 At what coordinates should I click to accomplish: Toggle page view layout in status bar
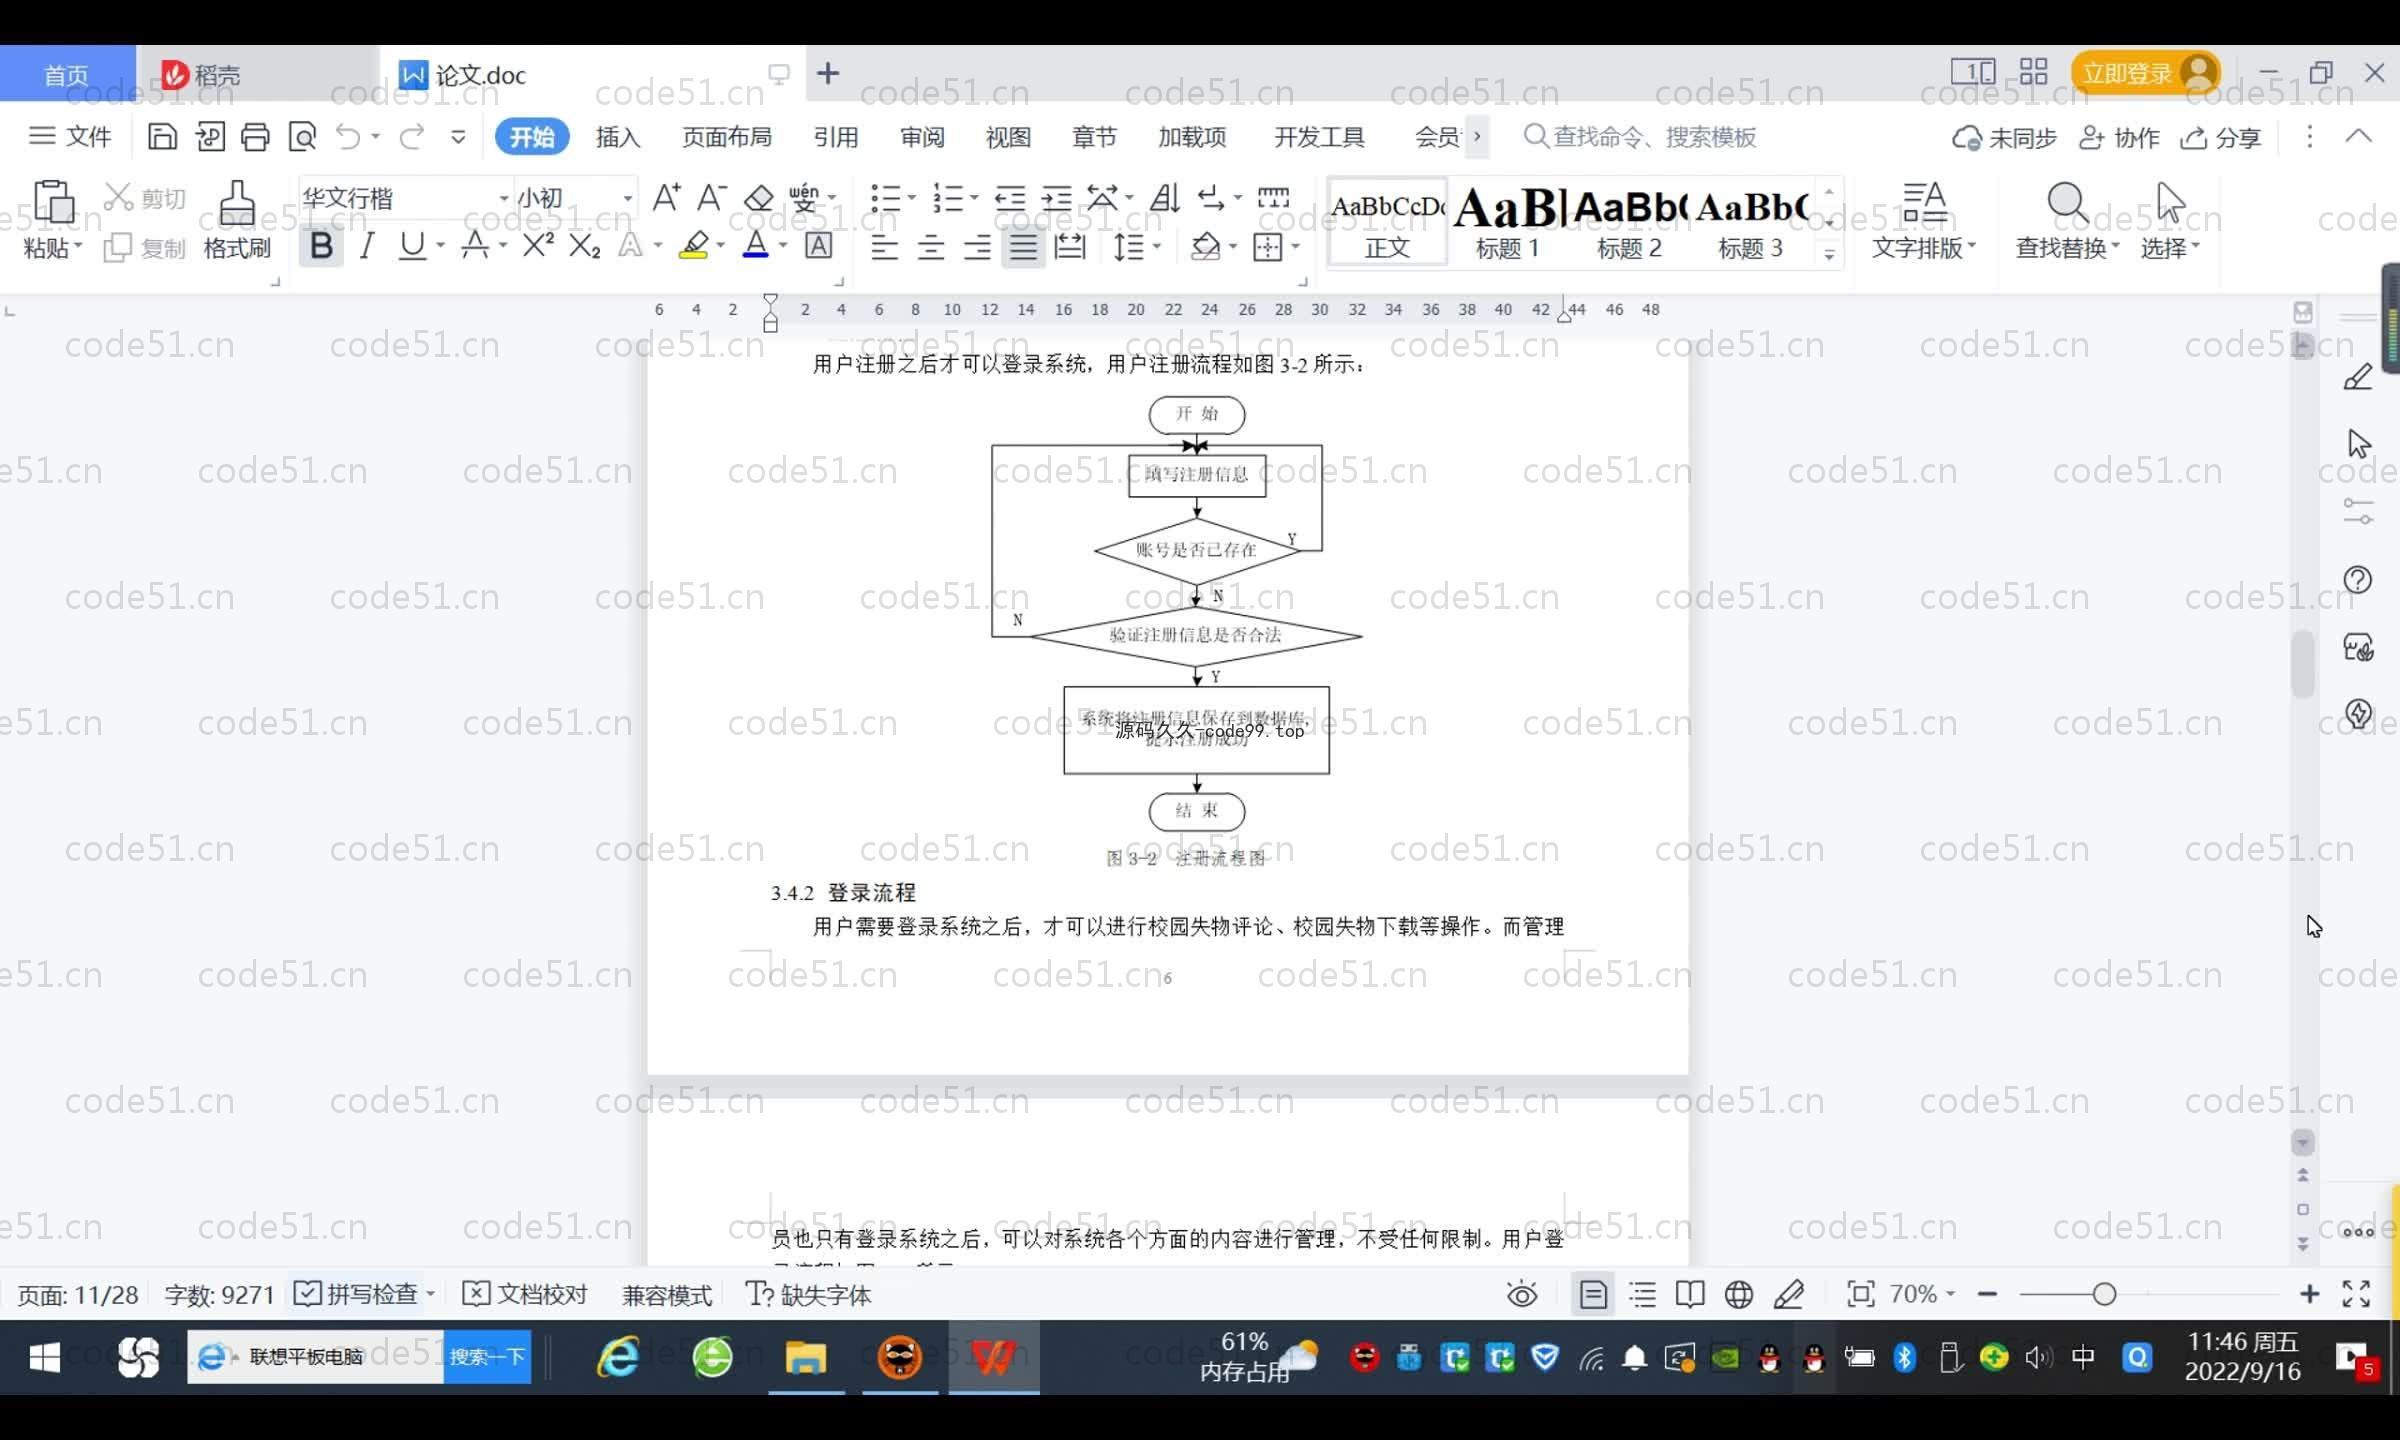tap(1593, 1295)
